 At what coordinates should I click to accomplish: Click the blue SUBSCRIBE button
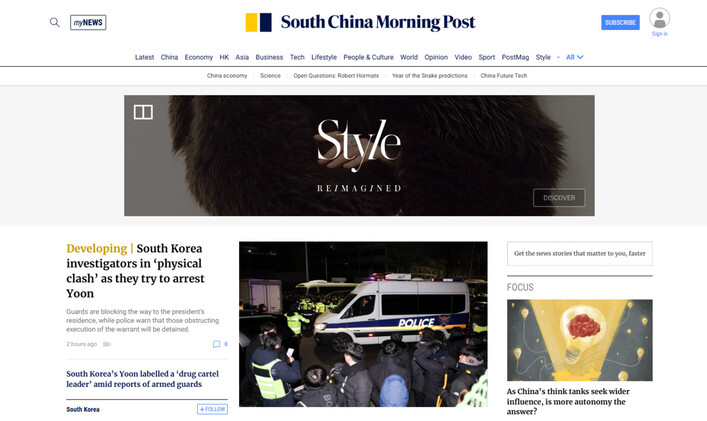click(x=620, y=23)
